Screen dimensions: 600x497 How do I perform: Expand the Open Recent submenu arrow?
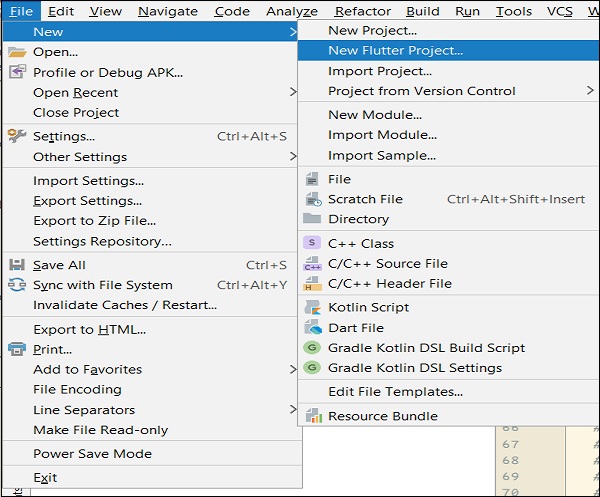[x=293, y=92]
